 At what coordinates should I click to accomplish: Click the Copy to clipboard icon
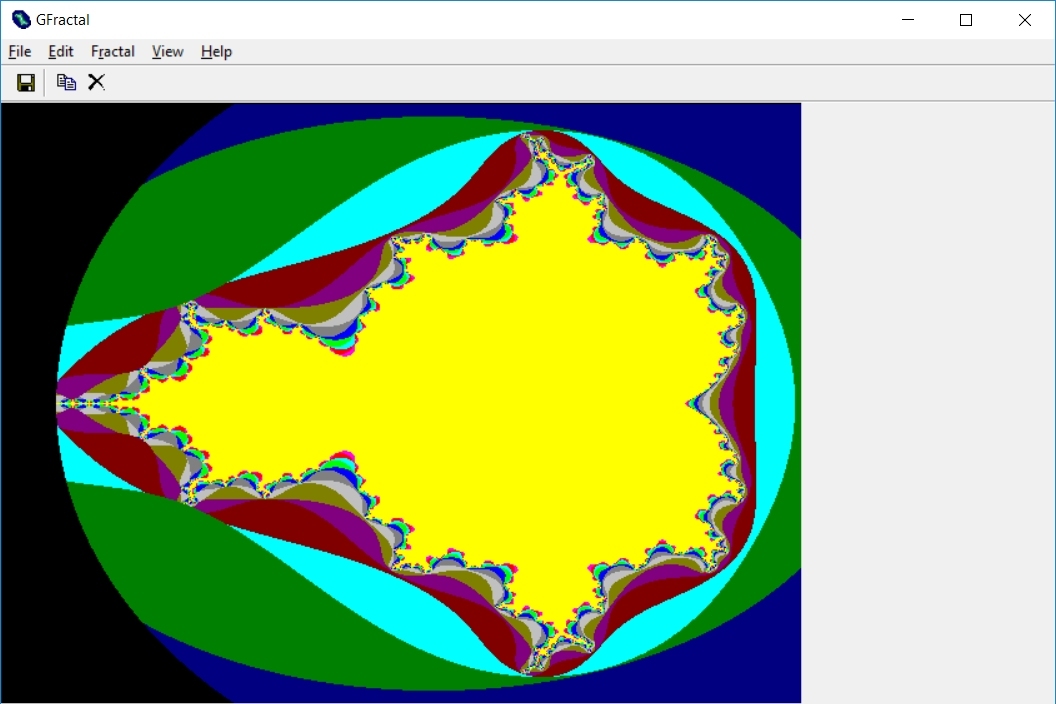point(66,82)
